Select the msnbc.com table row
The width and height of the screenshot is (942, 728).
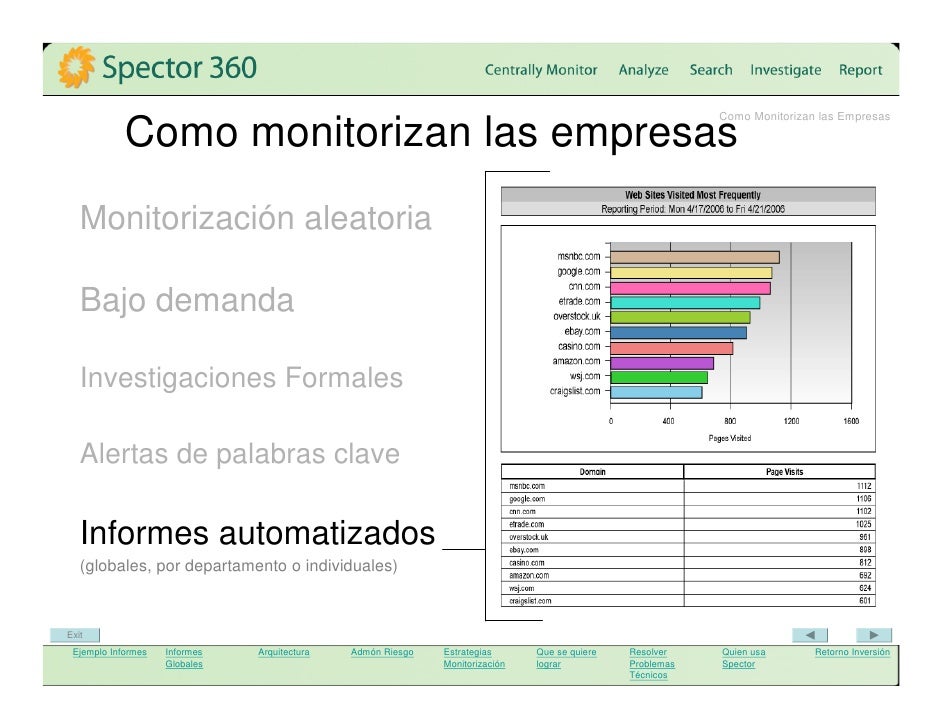[688, 486]
